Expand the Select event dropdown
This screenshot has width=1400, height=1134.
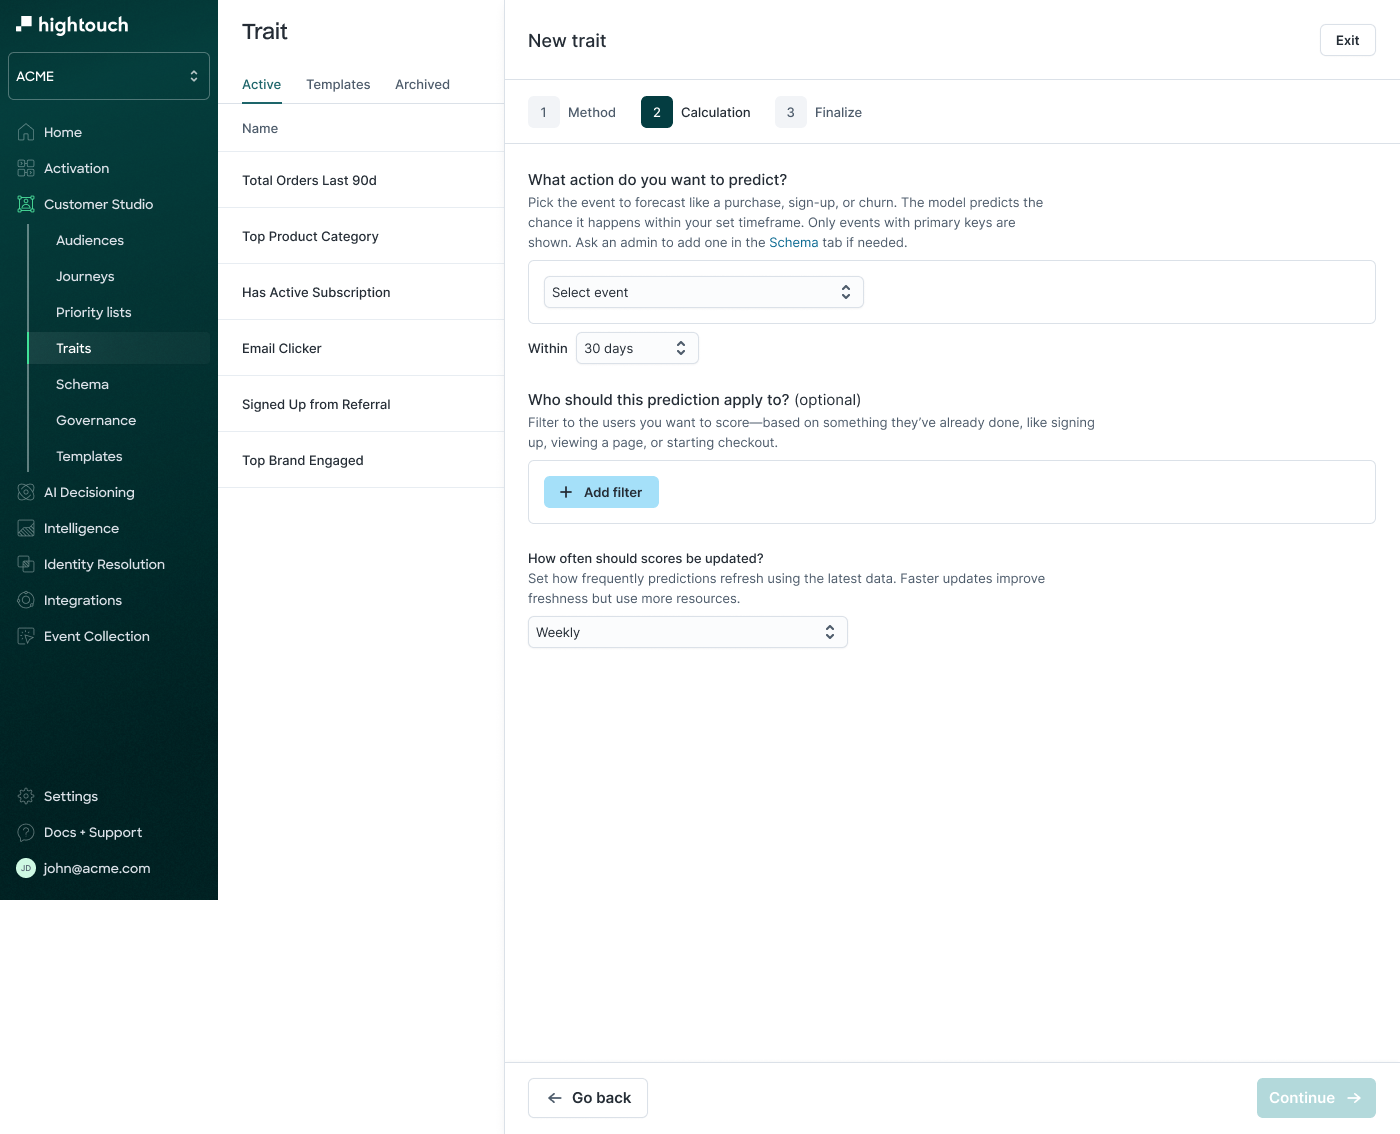click(x=703, y=292)
